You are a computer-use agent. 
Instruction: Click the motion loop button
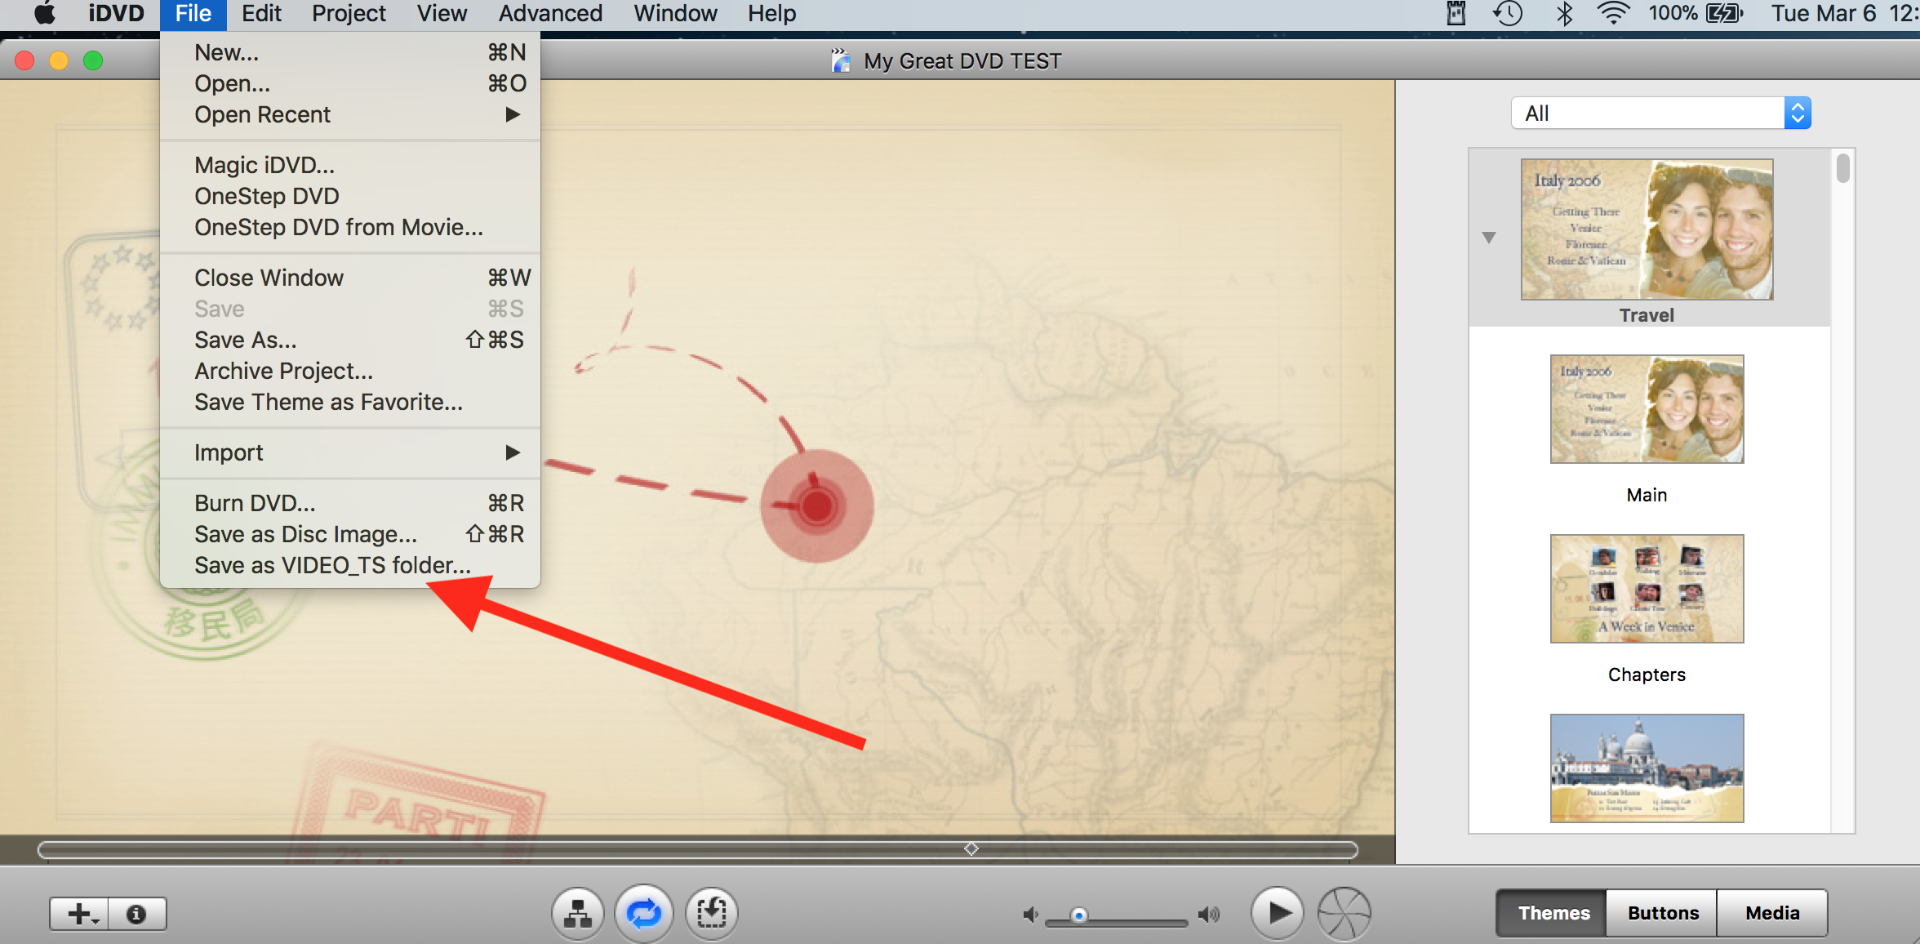pos(644,913)
